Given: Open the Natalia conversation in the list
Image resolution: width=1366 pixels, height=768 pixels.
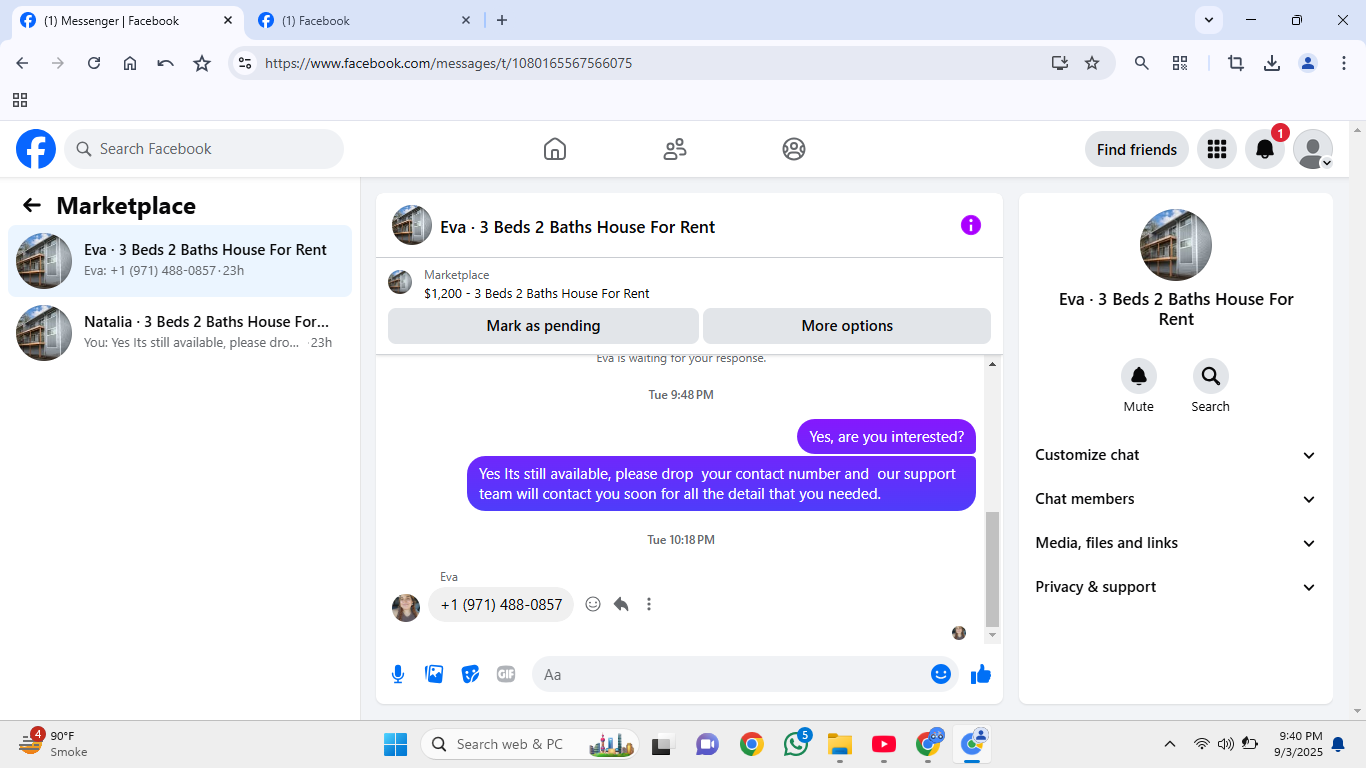Looking at the screenshot, I should click(180, 333).
